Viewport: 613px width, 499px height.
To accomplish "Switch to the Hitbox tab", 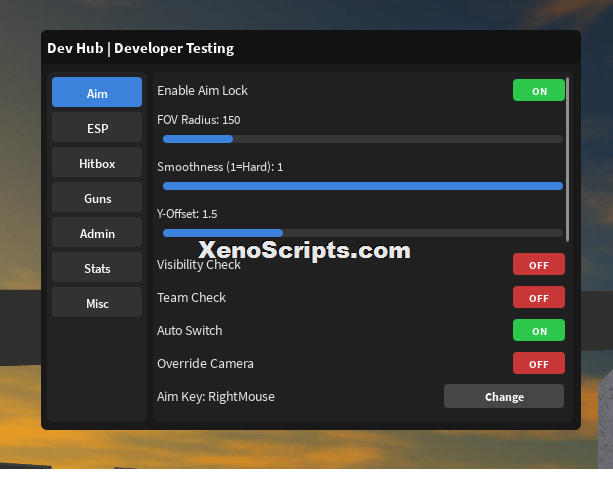I will pos(97,162).
